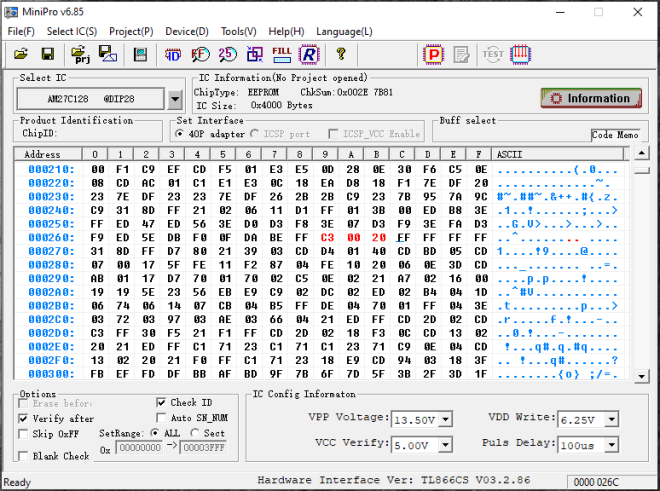Open the VDD Write dropdown
This screenshot has height=491, width=660.
coord(612,419)
